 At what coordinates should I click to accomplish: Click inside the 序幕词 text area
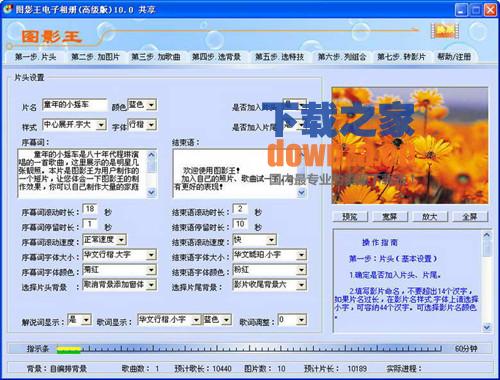pyautogui.click(x=82, y=173)
